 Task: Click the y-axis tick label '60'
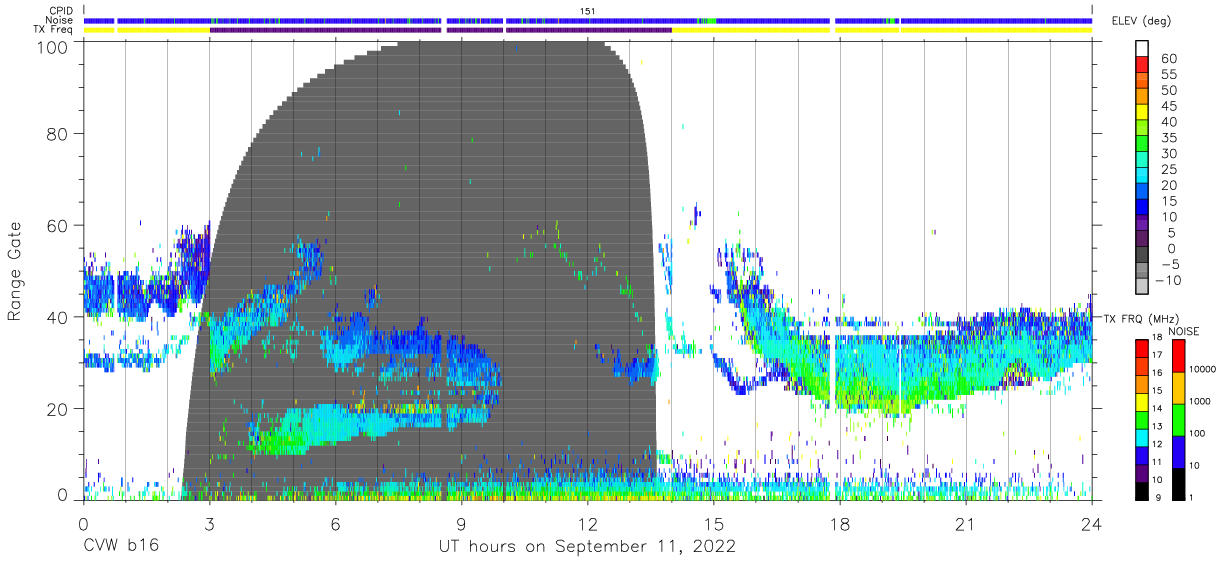[x=58, y=225]
